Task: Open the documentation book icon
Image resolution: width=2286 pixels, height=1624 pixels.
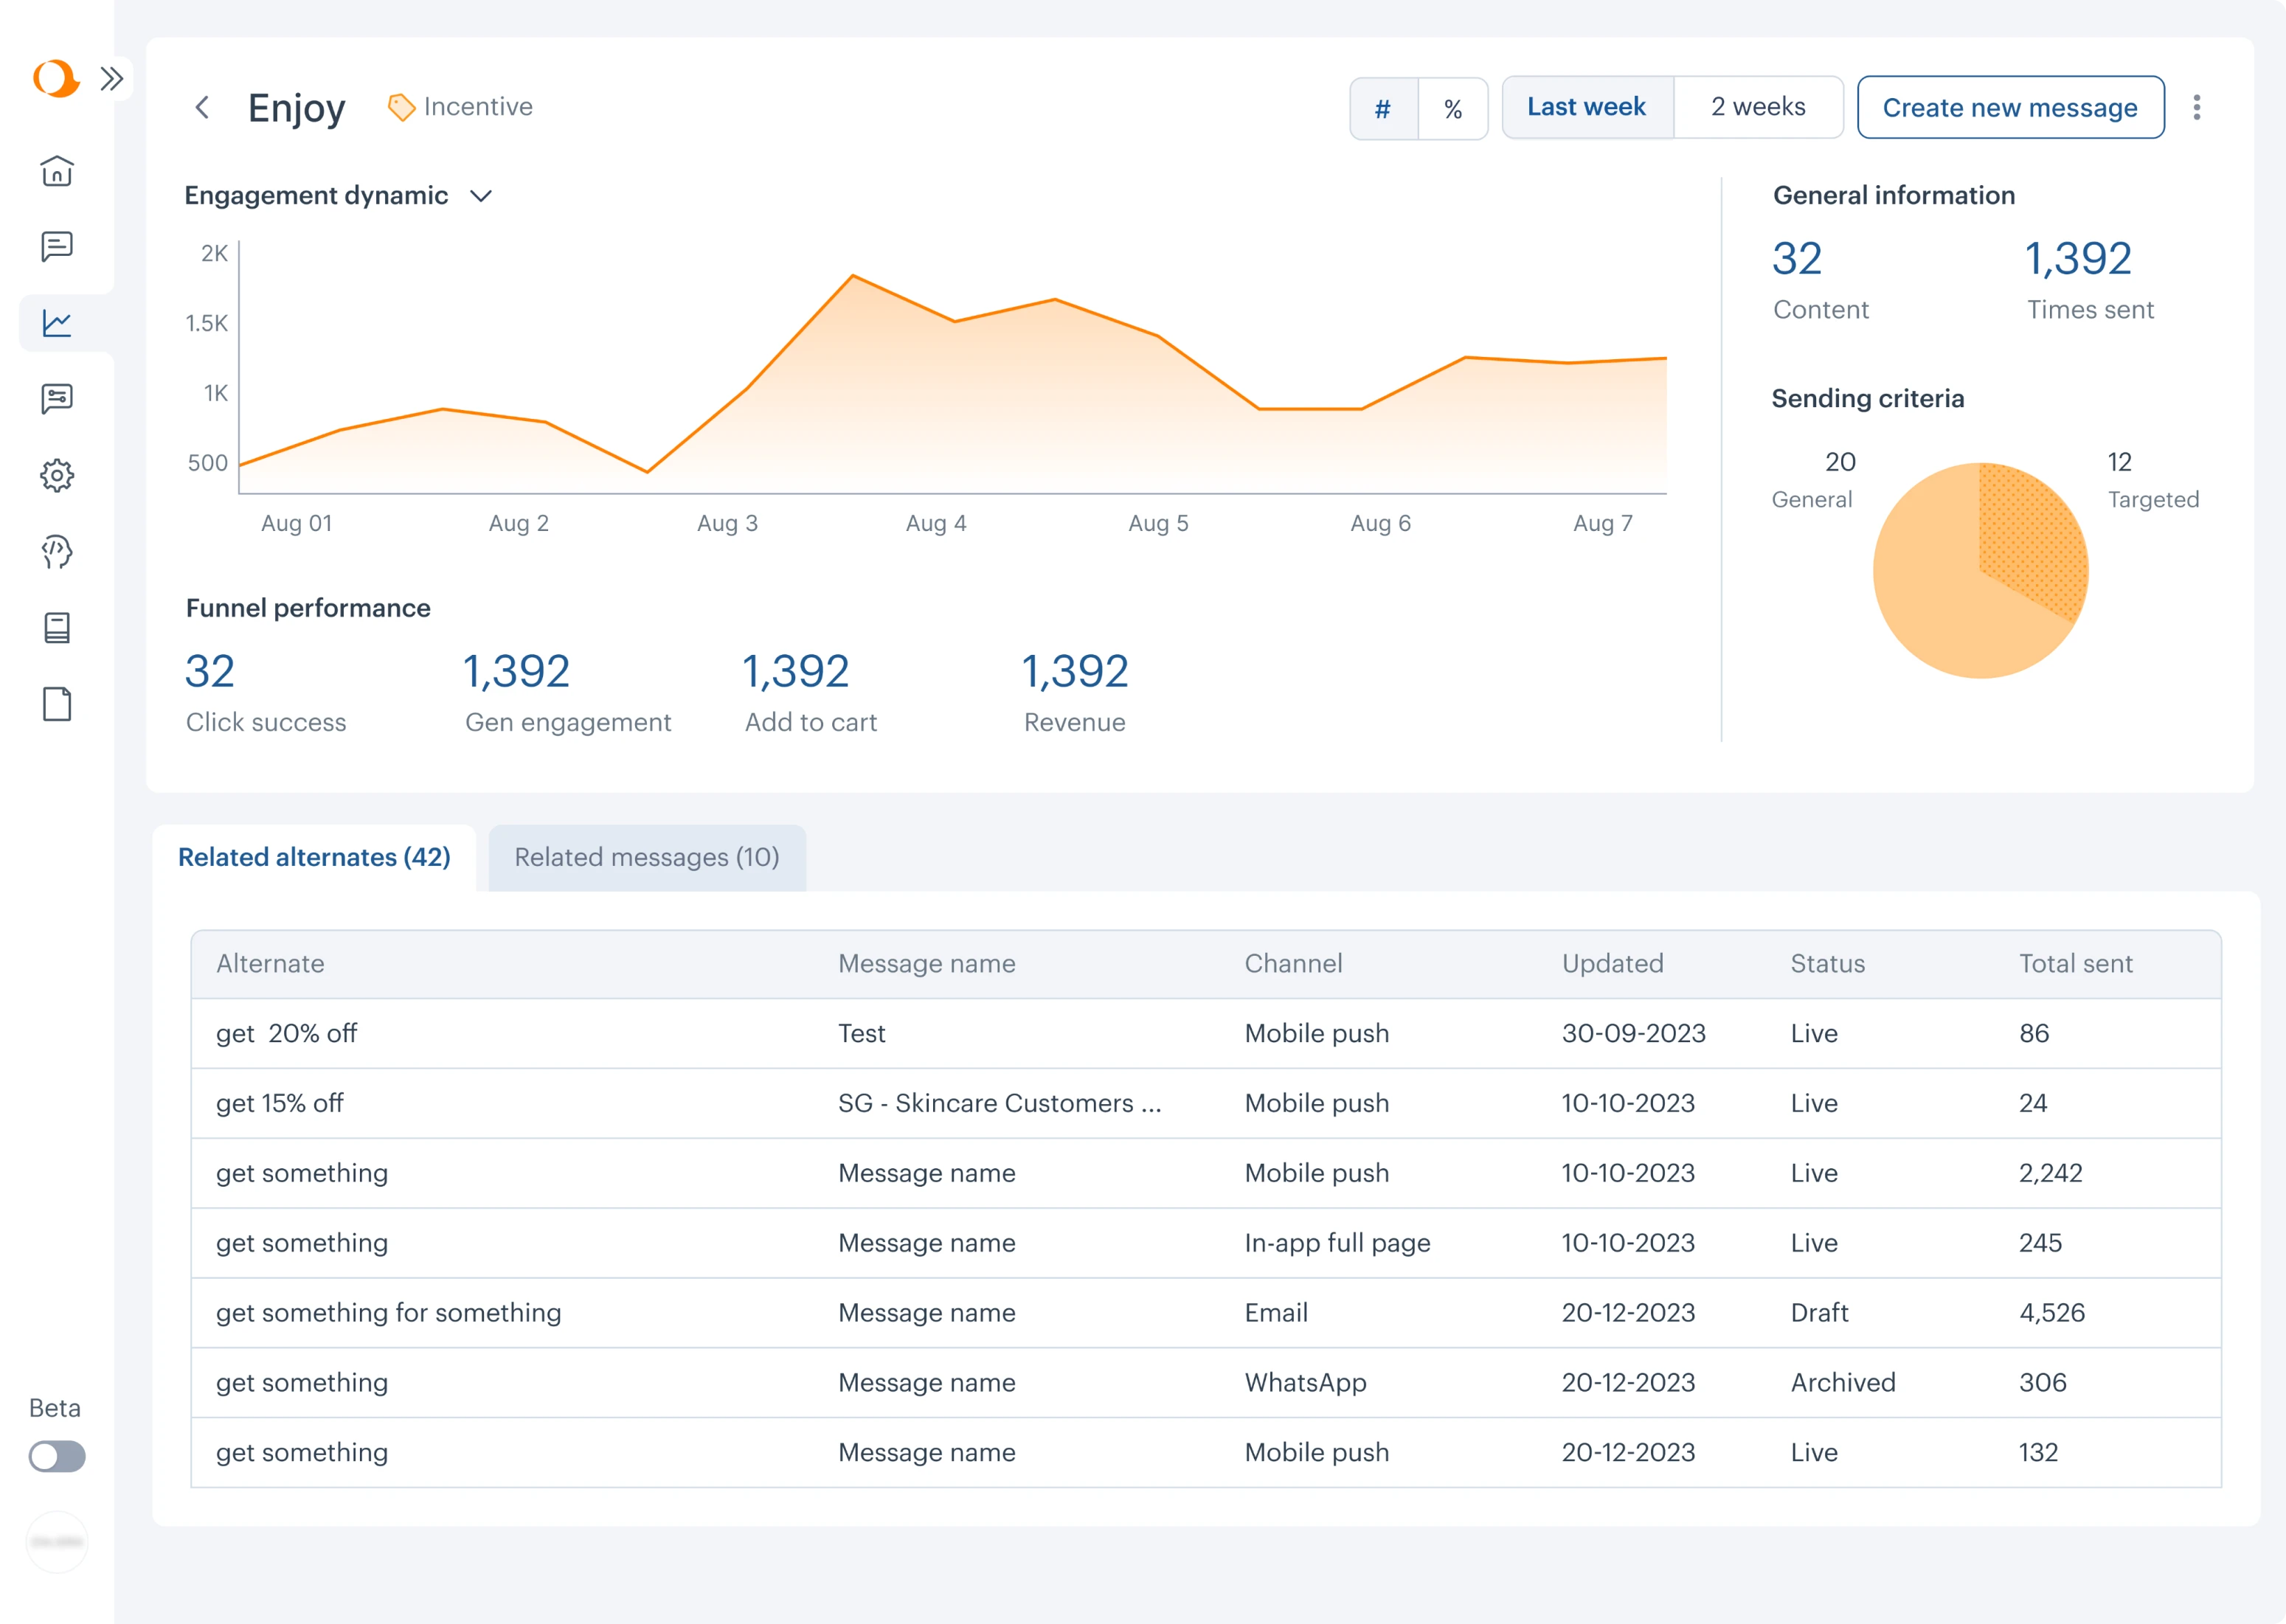Action: pyautogui.click(x=58, y=628)
